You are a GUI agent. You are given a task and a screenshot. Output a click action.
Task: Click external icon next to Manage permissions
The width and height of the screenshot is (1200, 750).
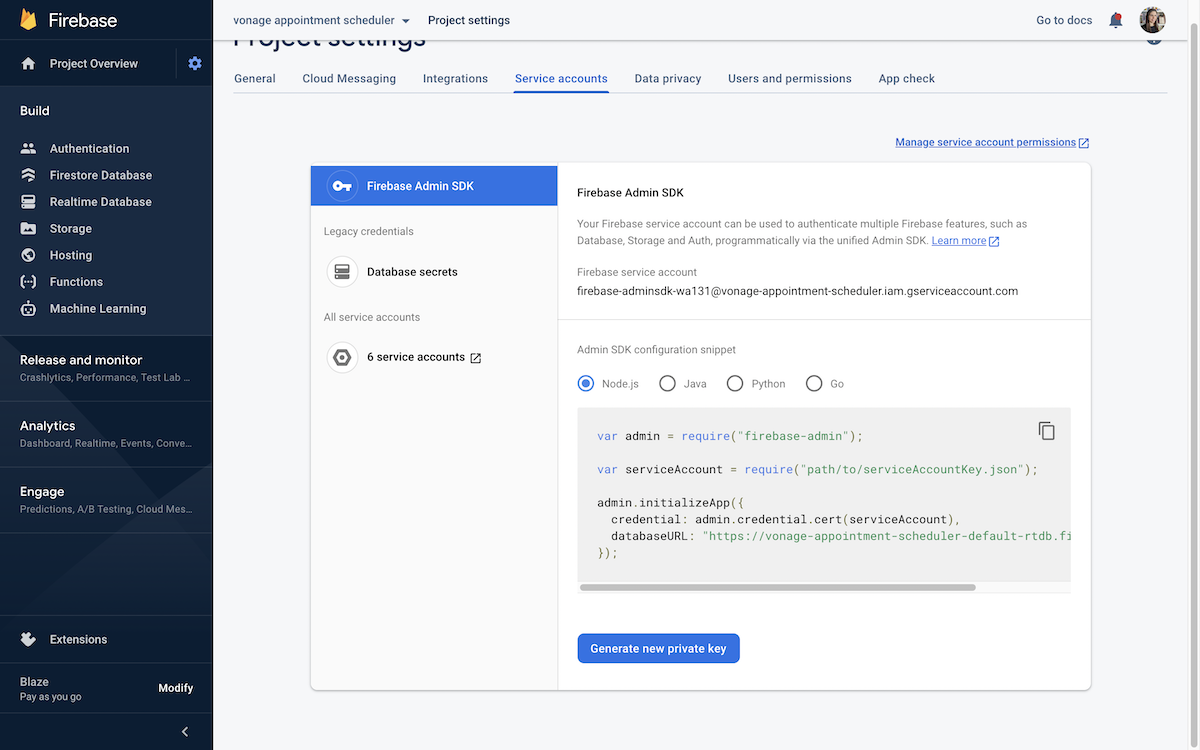tap(1084, 143)
